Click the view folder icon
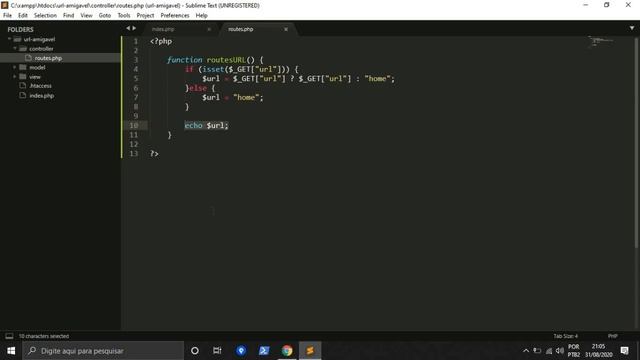 (23, 76)
